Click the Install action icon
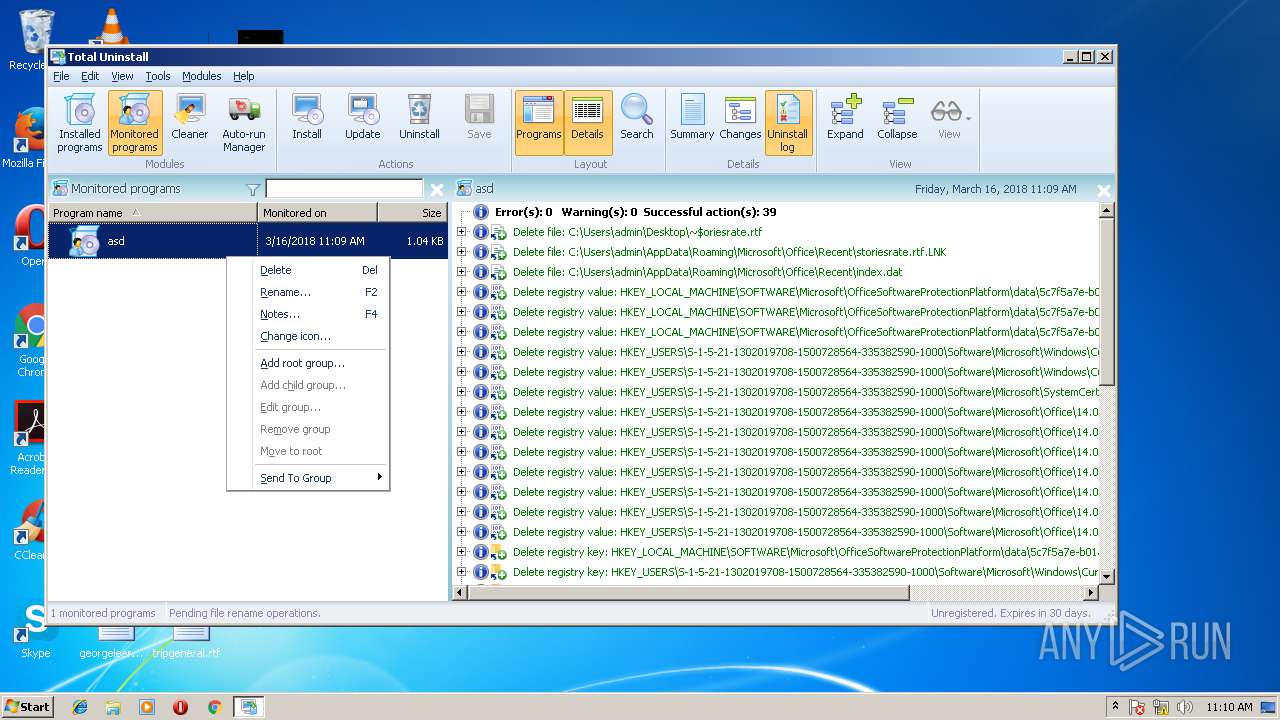Viewport: 1280px width, 720px height. 307,117
